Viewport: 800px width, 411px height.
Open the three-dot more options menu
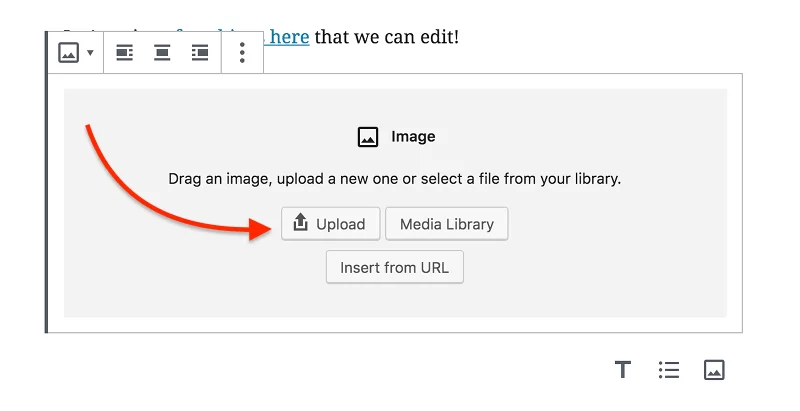point(242,53)
